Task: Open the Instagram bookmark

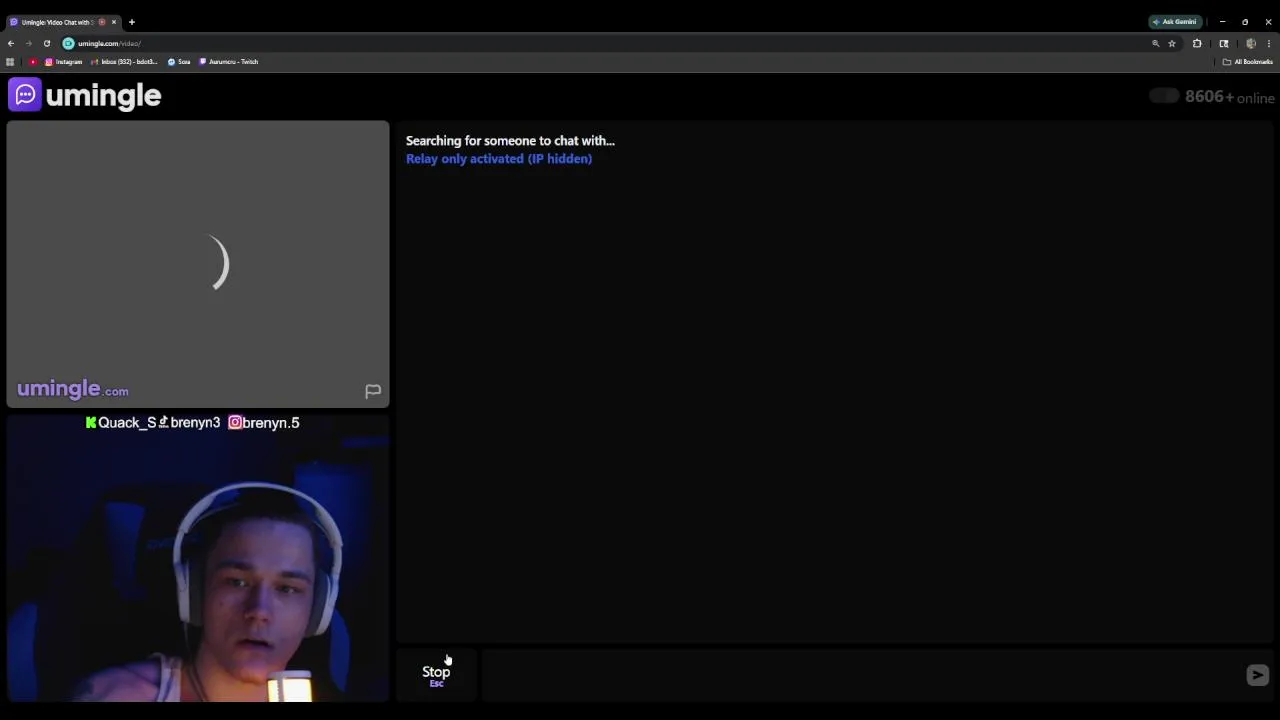Action: pyautogui.click(x=64, y=62)
